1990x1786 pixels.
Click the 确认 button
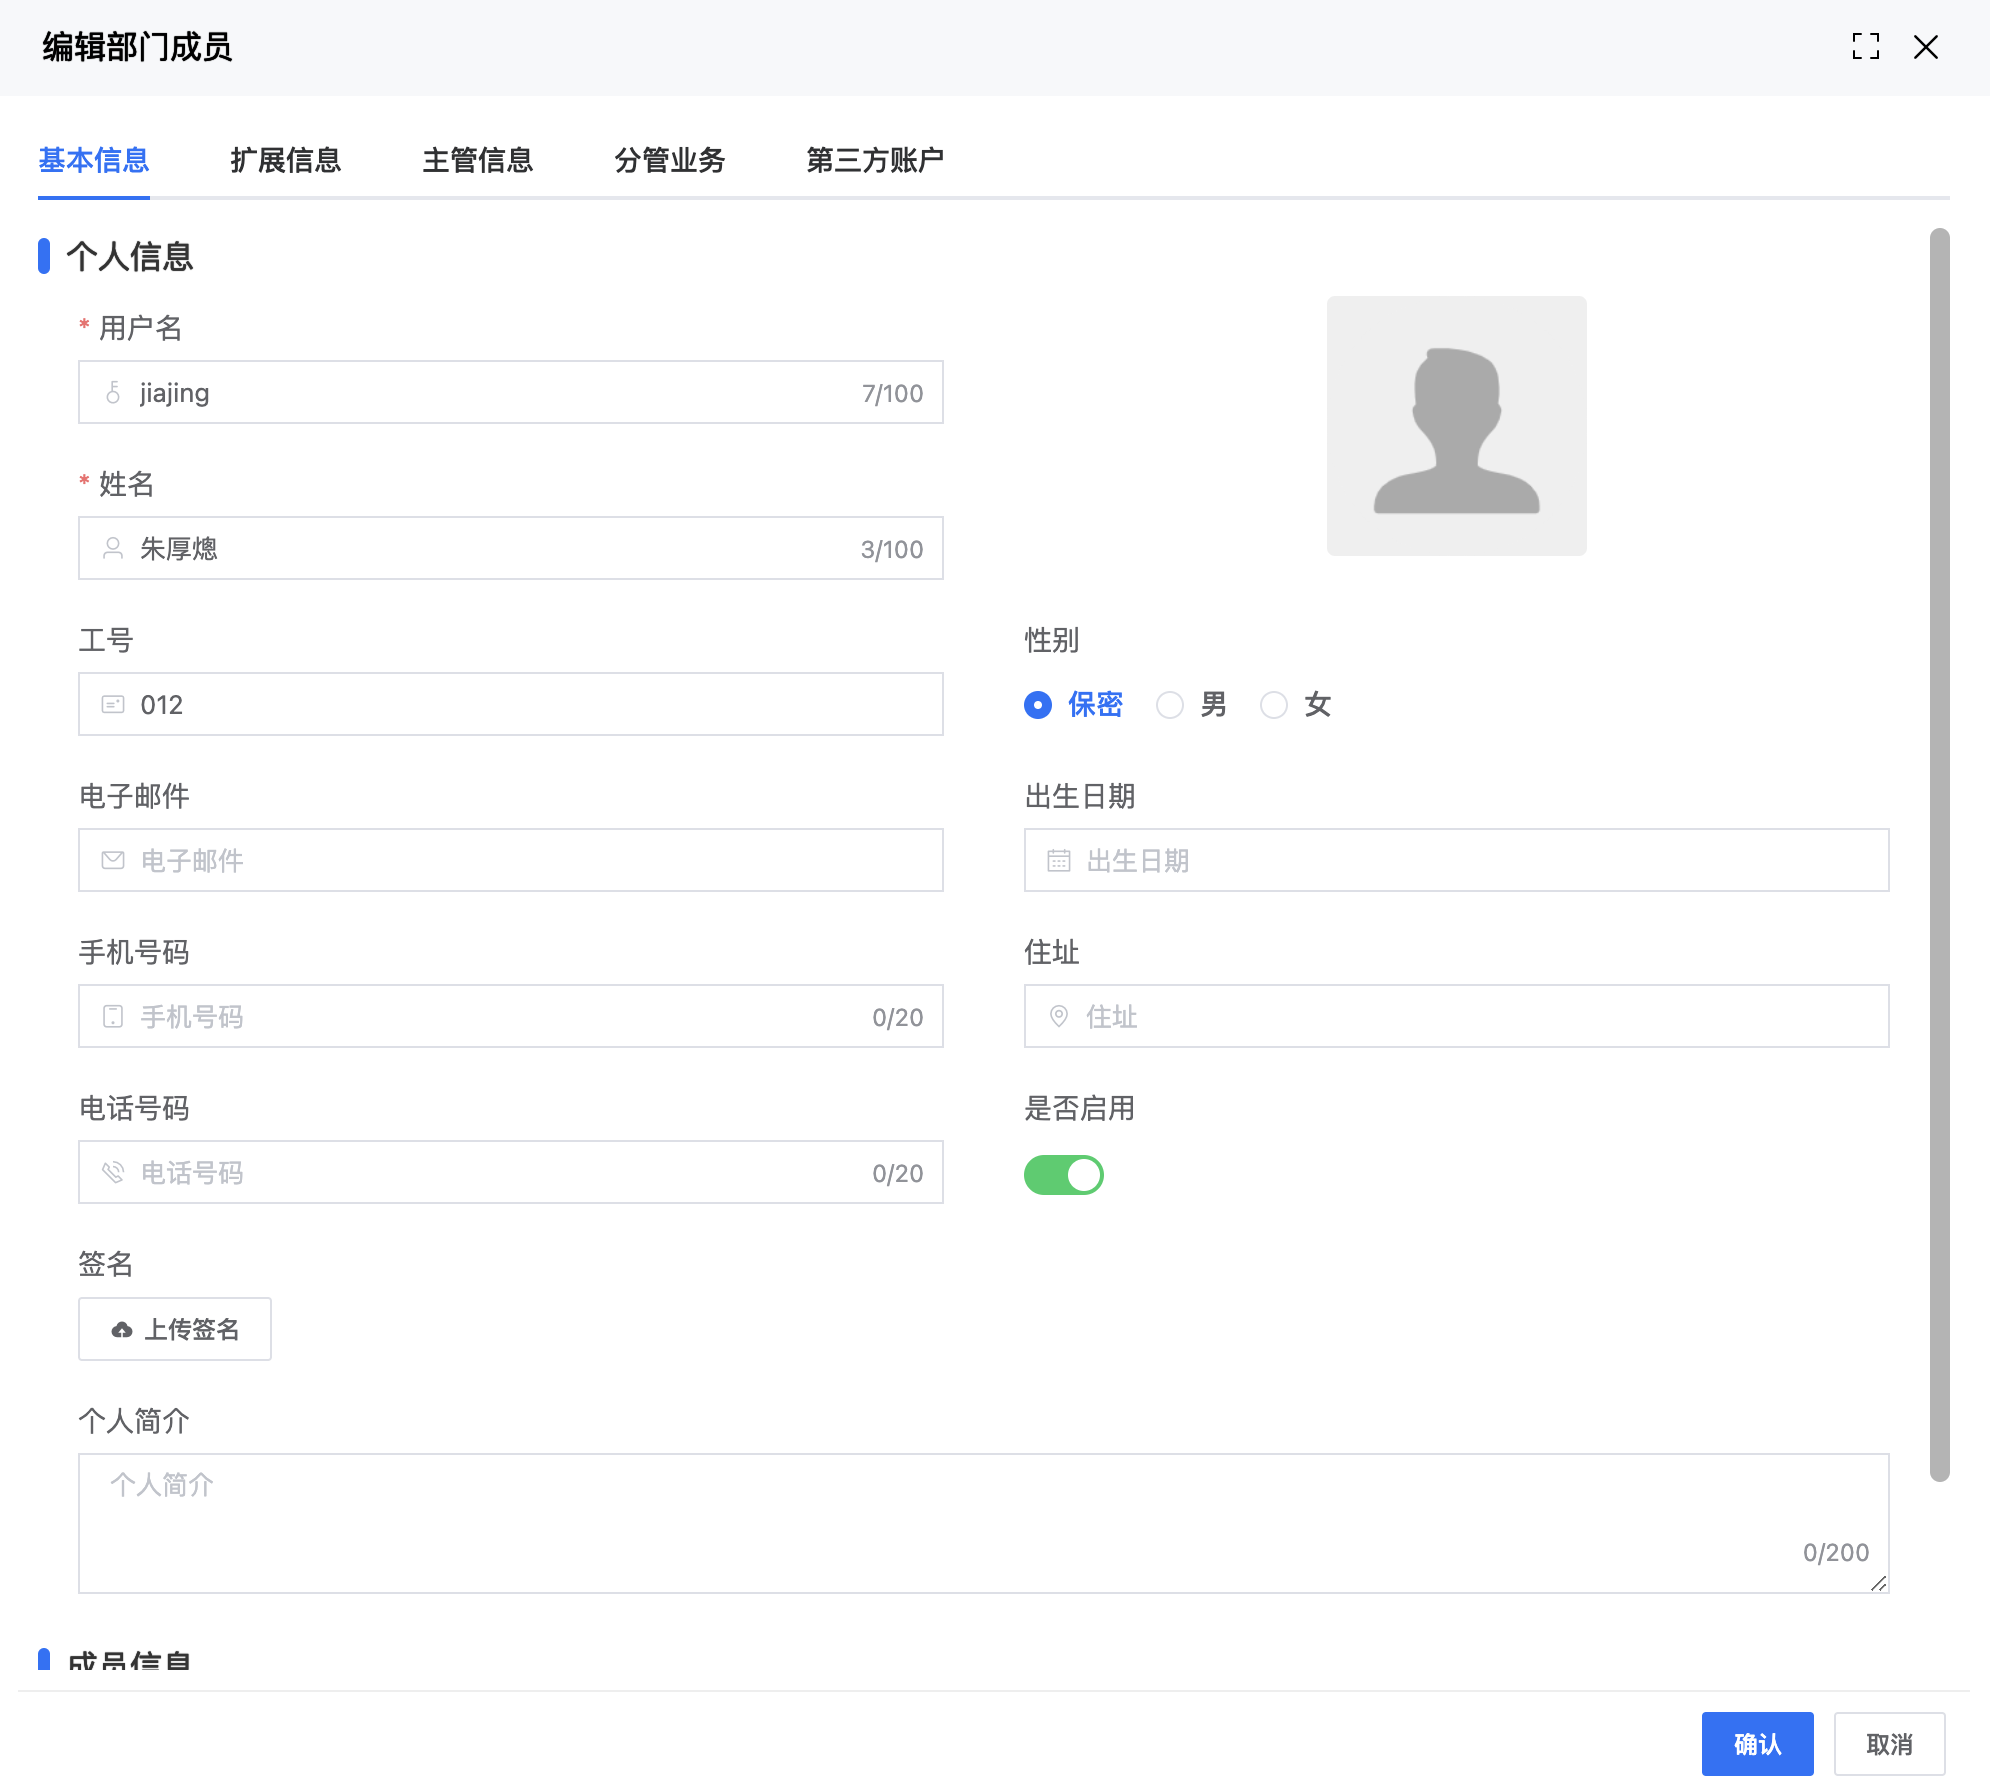(1757, 1744)
